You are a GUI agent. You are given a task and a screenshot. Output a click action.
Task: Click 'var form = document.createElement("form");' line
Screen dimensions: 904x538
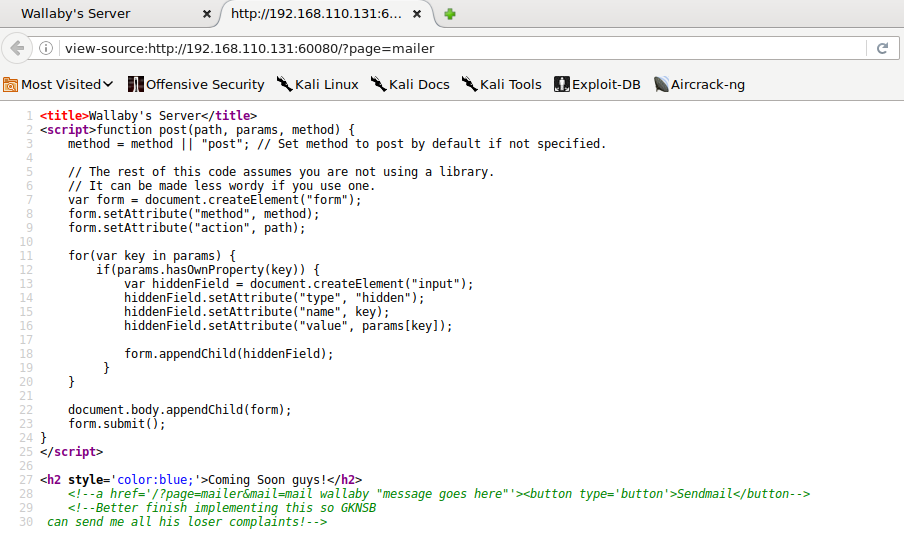(x=214, y=200)
